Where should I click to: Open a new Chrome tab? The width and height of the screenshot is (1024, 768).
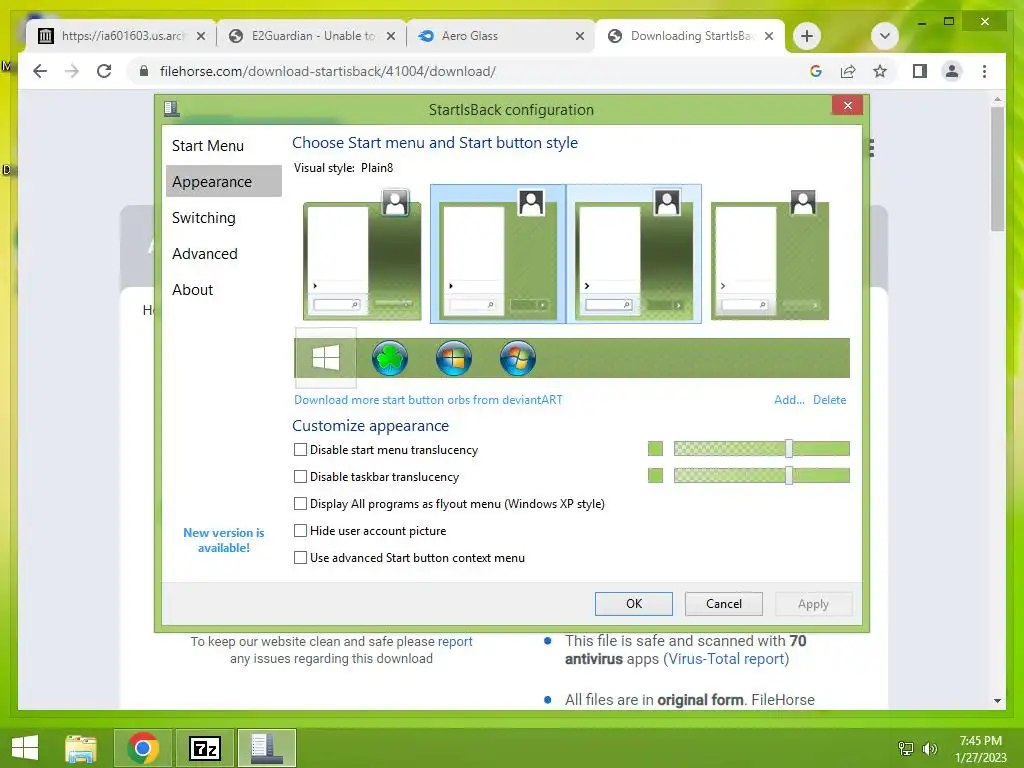(807, 36)
